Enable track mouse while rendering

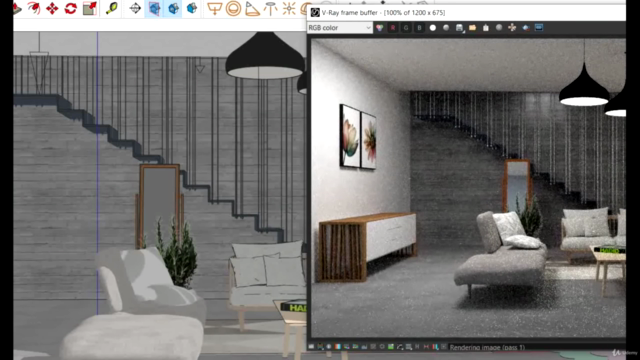512,28
